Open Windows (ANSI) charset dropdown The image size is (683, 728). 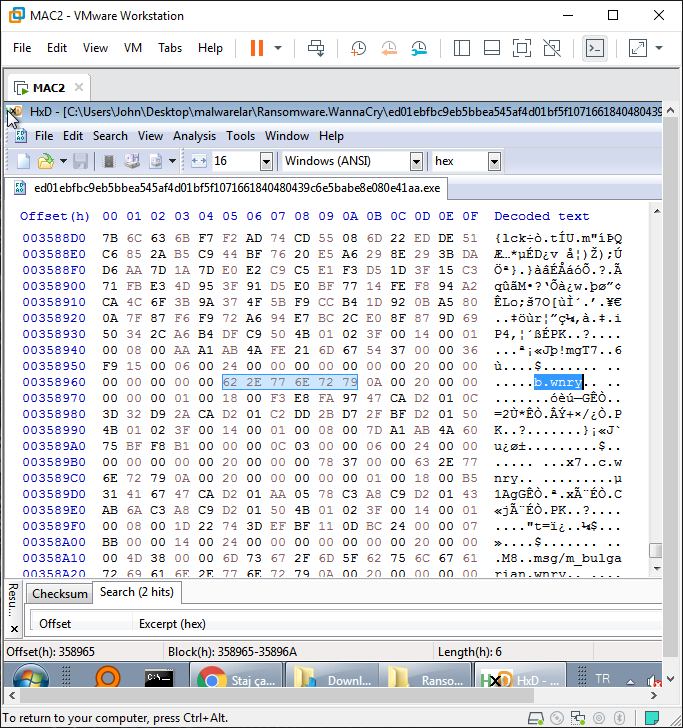416,162
